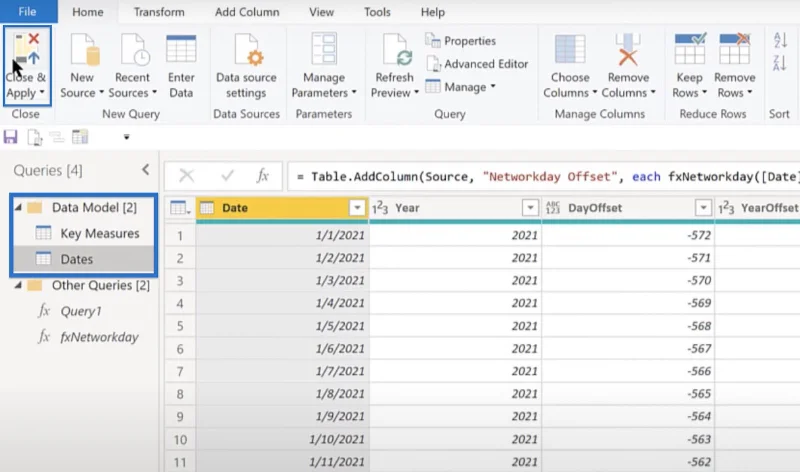Image resolution: width=800 pixels, height=472 pixels.
Task: Confirm formula with checkmark icon
Action: point(227,176)
